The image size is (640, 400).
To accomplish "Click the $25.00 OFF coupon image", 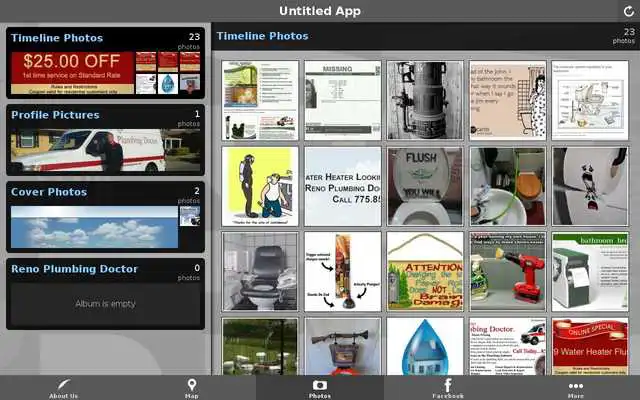I will (x=72, y=73).
